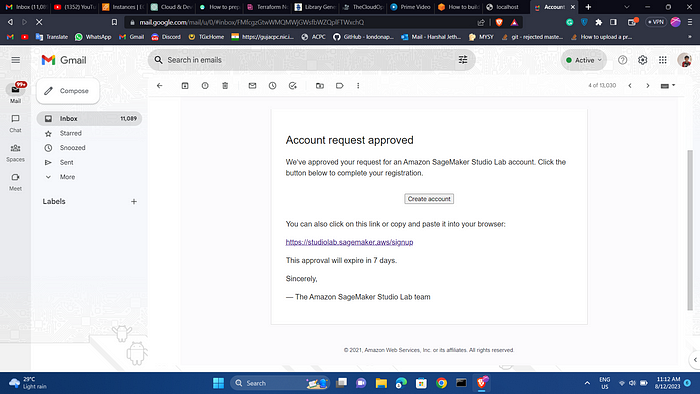Click the email vertical scrollbar
700x394 pixels.
690,230
